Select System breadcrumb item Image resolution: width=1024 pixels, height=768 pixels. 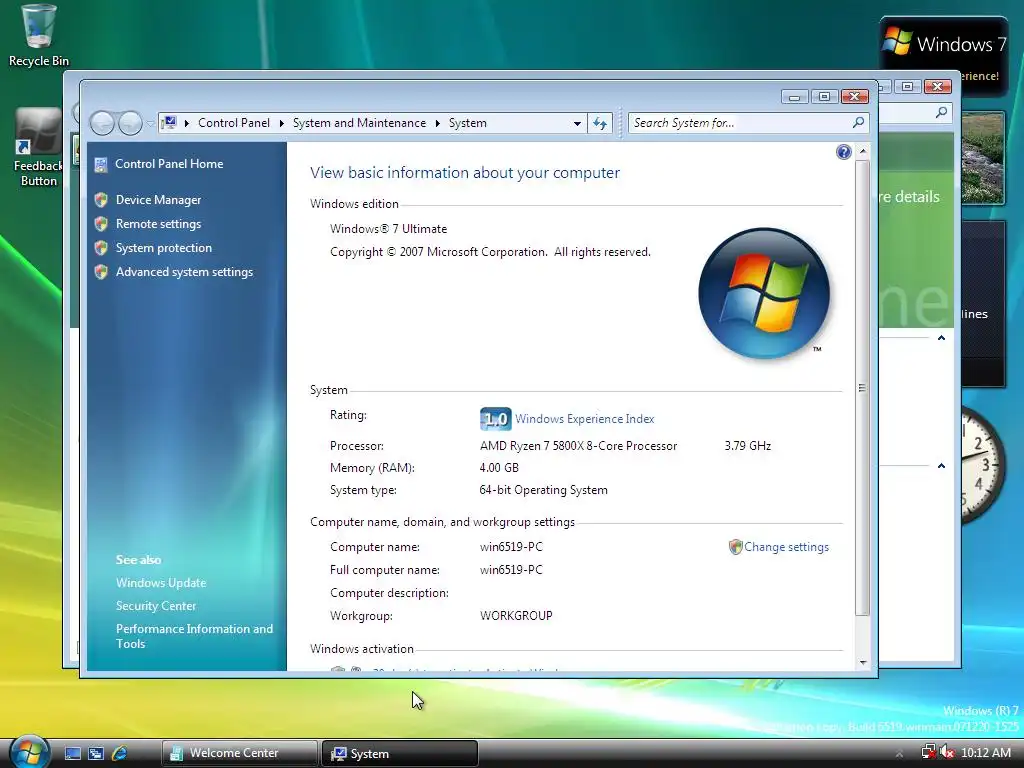point(468,123)
